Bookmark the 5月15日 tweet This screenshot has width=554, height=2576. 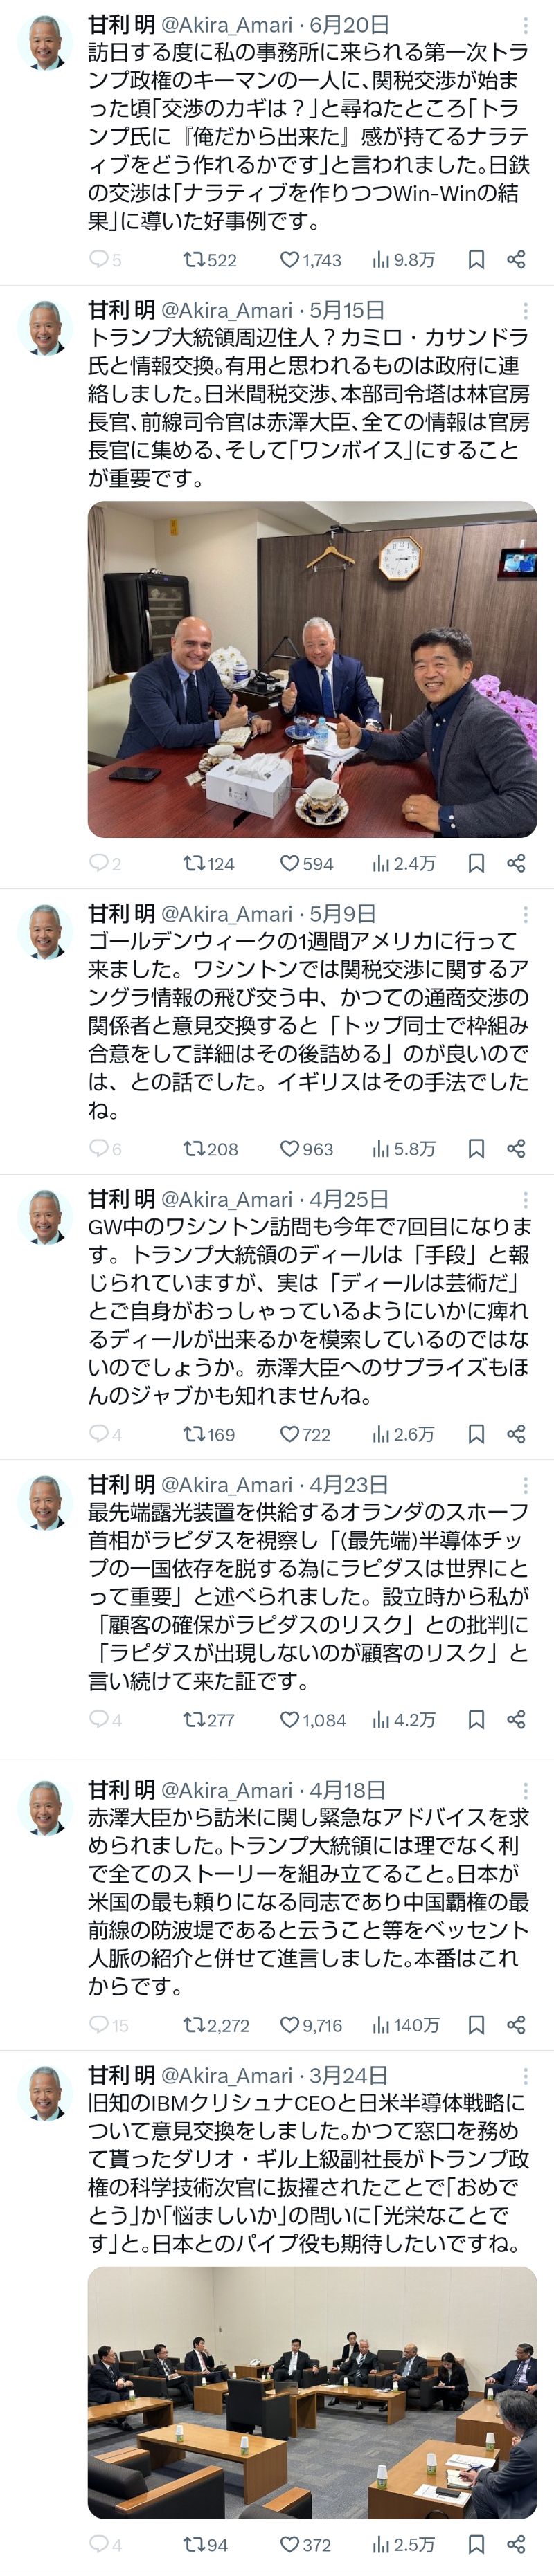[476, 863]
